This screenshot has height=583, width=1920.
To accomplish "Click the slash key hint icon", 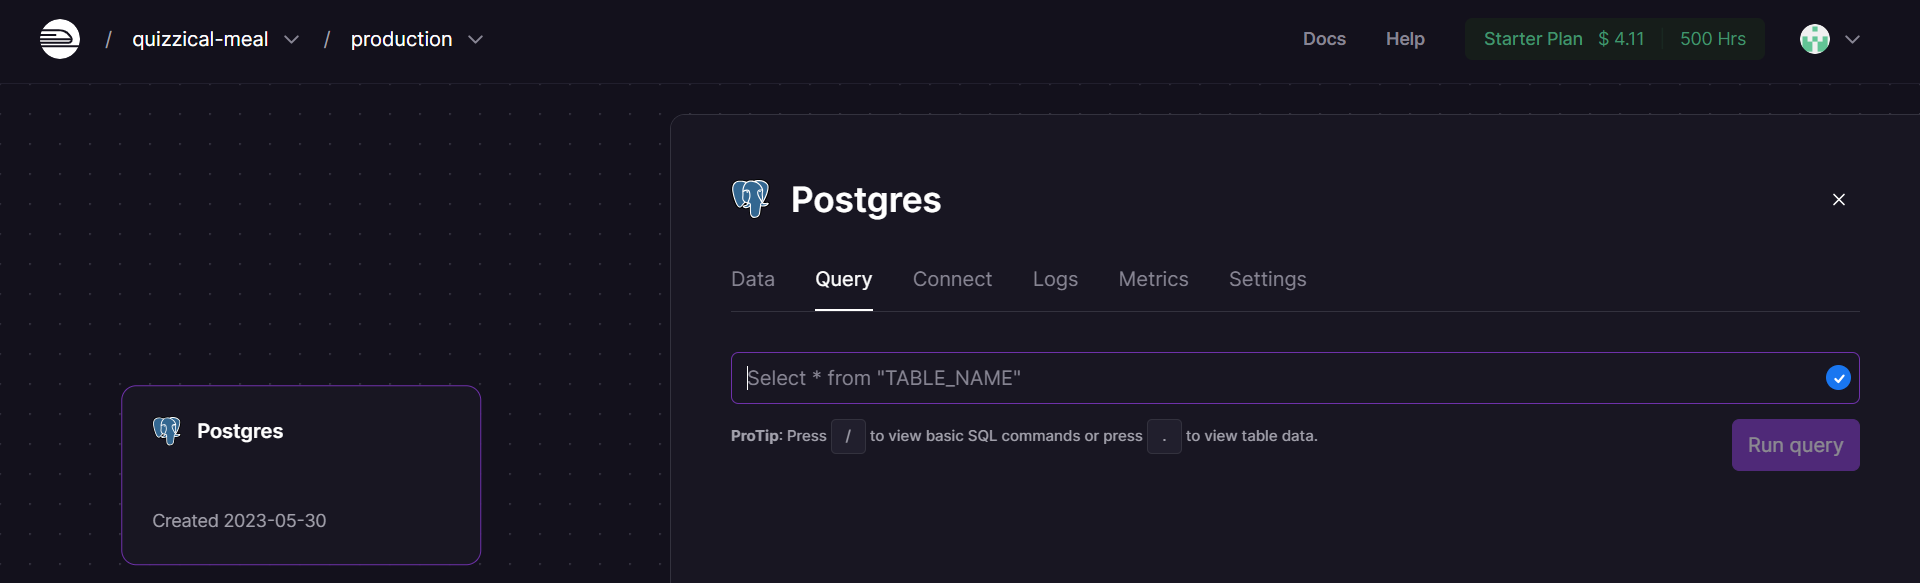I will point(848,436).
